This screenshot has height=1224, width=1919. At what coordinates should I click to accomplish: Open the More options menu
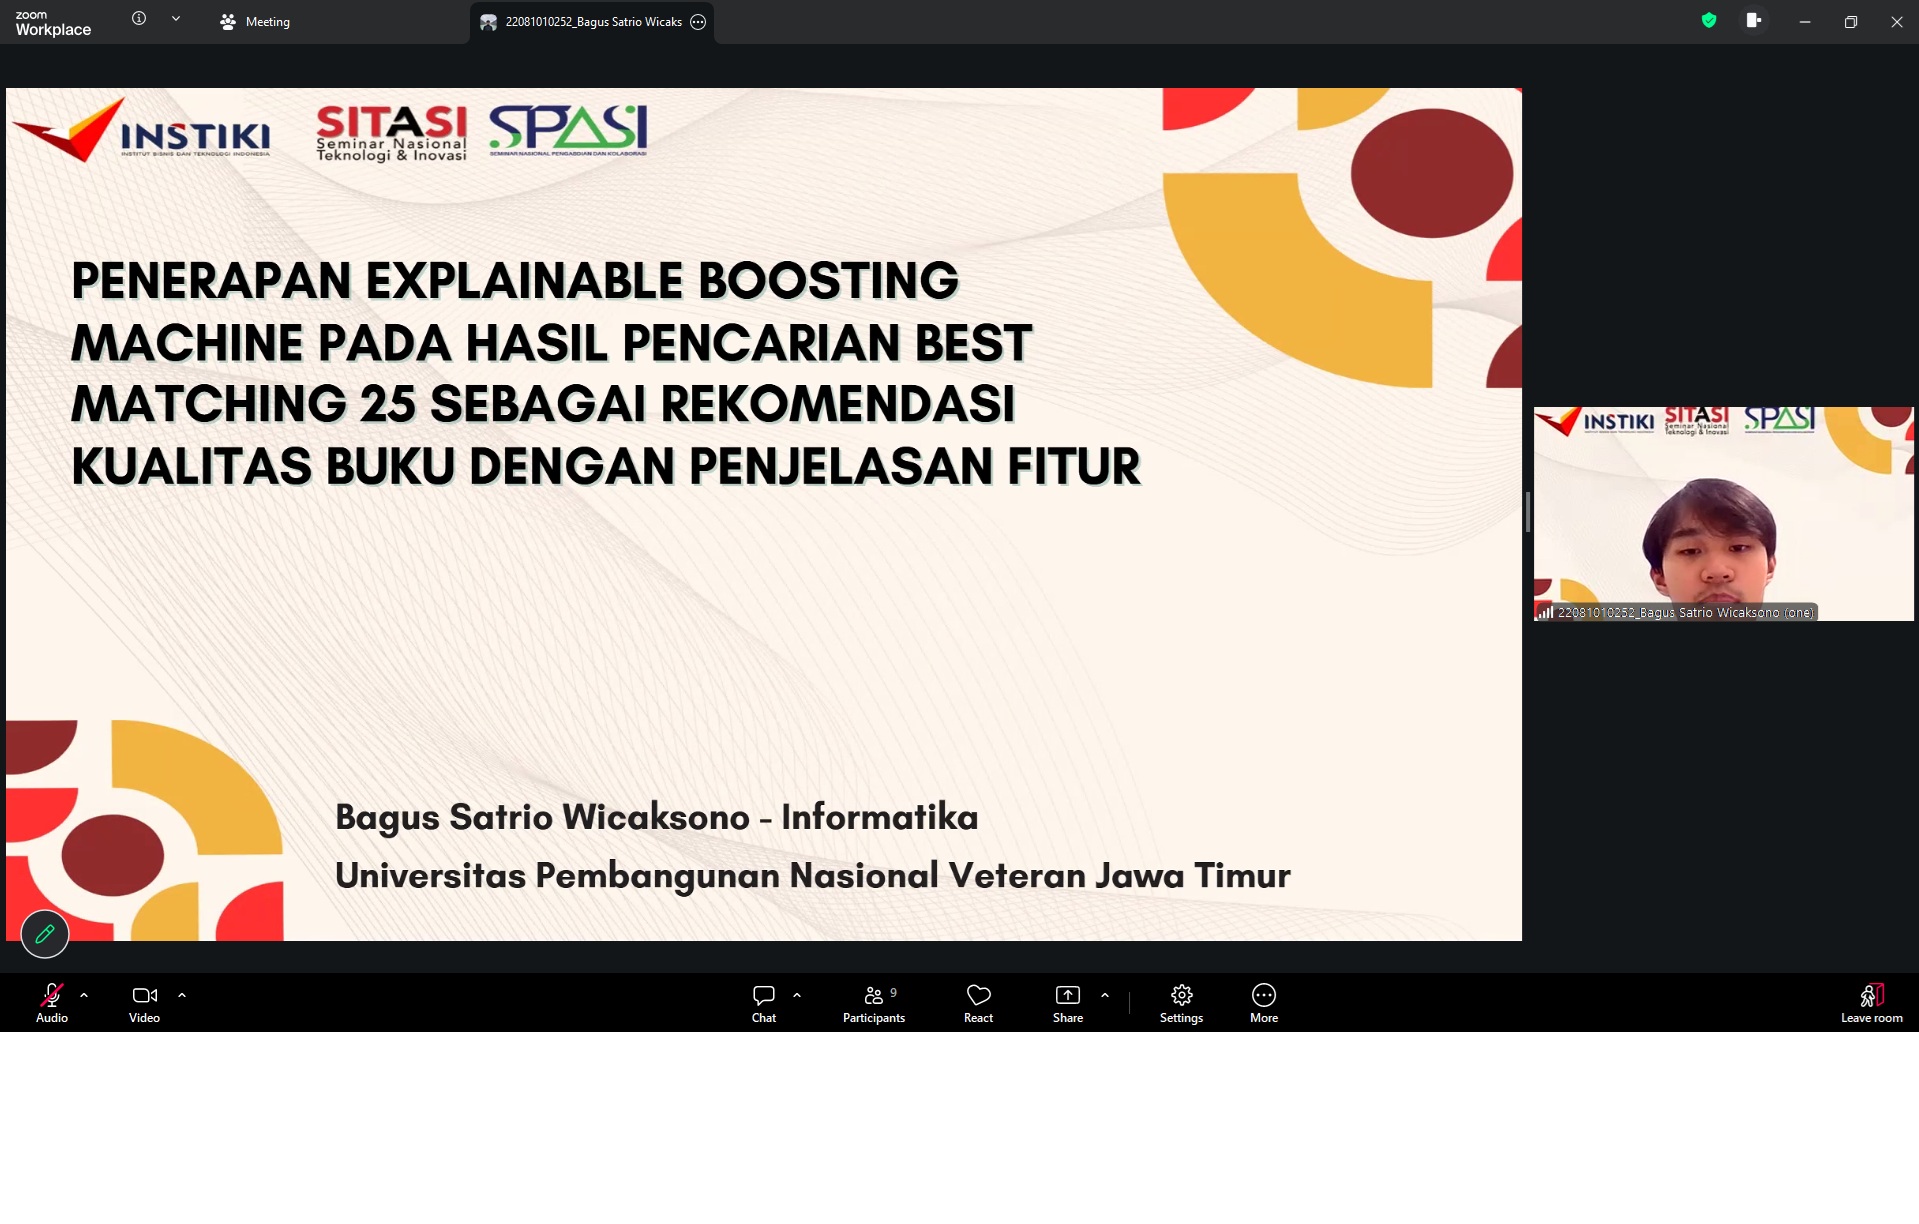point(1264,1003)
